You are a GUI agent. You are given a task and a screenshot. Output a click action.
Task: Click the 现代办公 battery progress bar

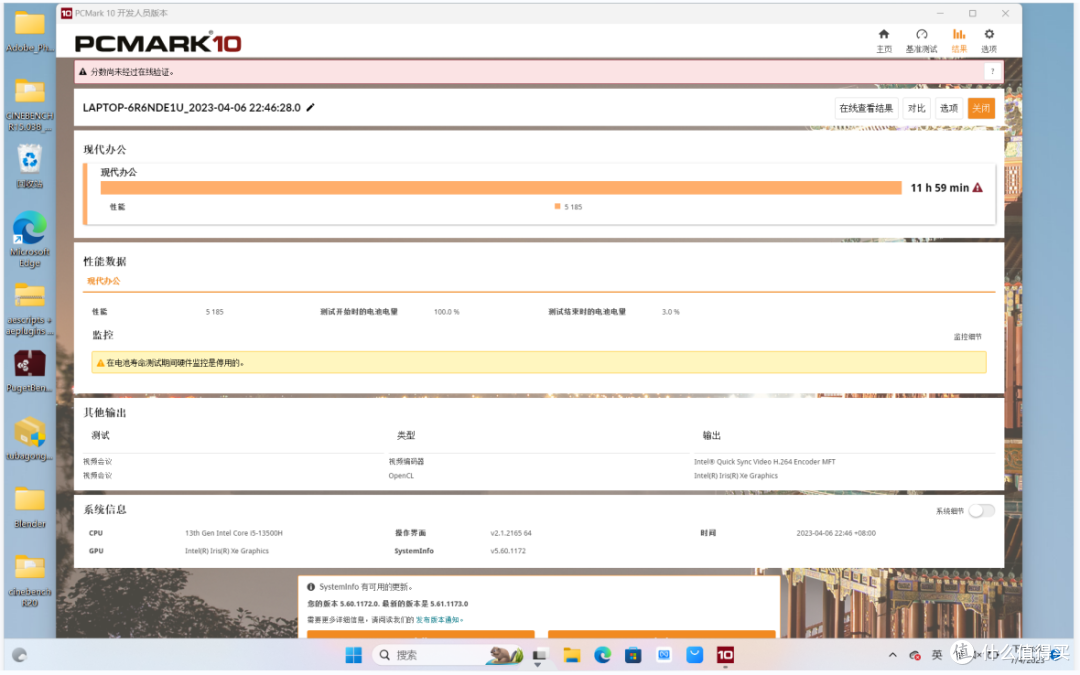(500, 187)
